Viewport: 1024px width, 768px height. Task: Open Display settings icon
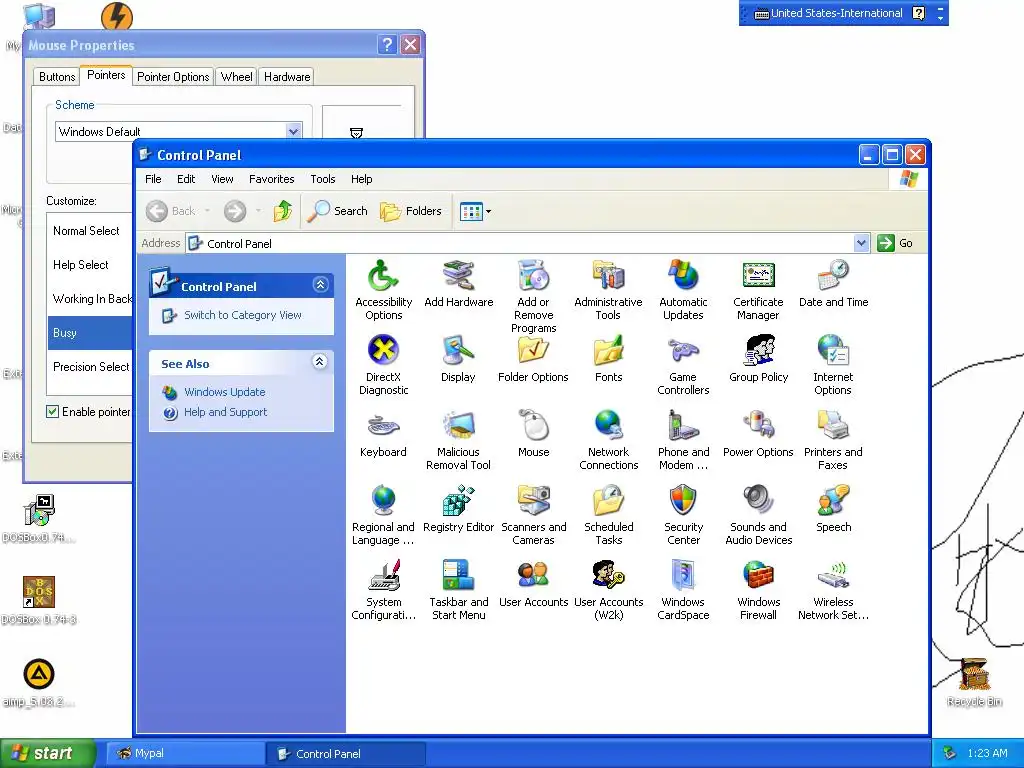(458, 359)
